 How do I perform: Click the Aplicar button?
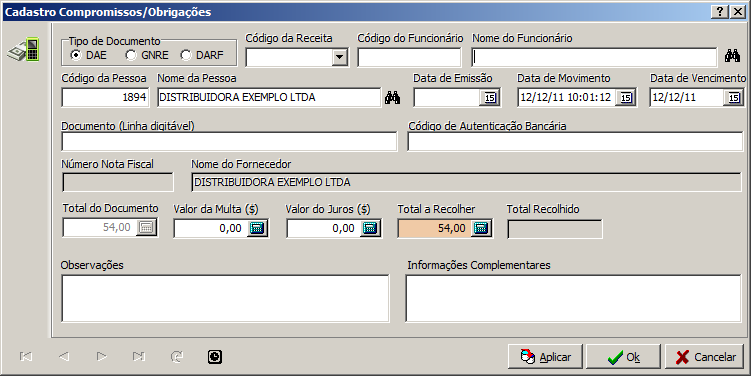click(x=545, y=357)
